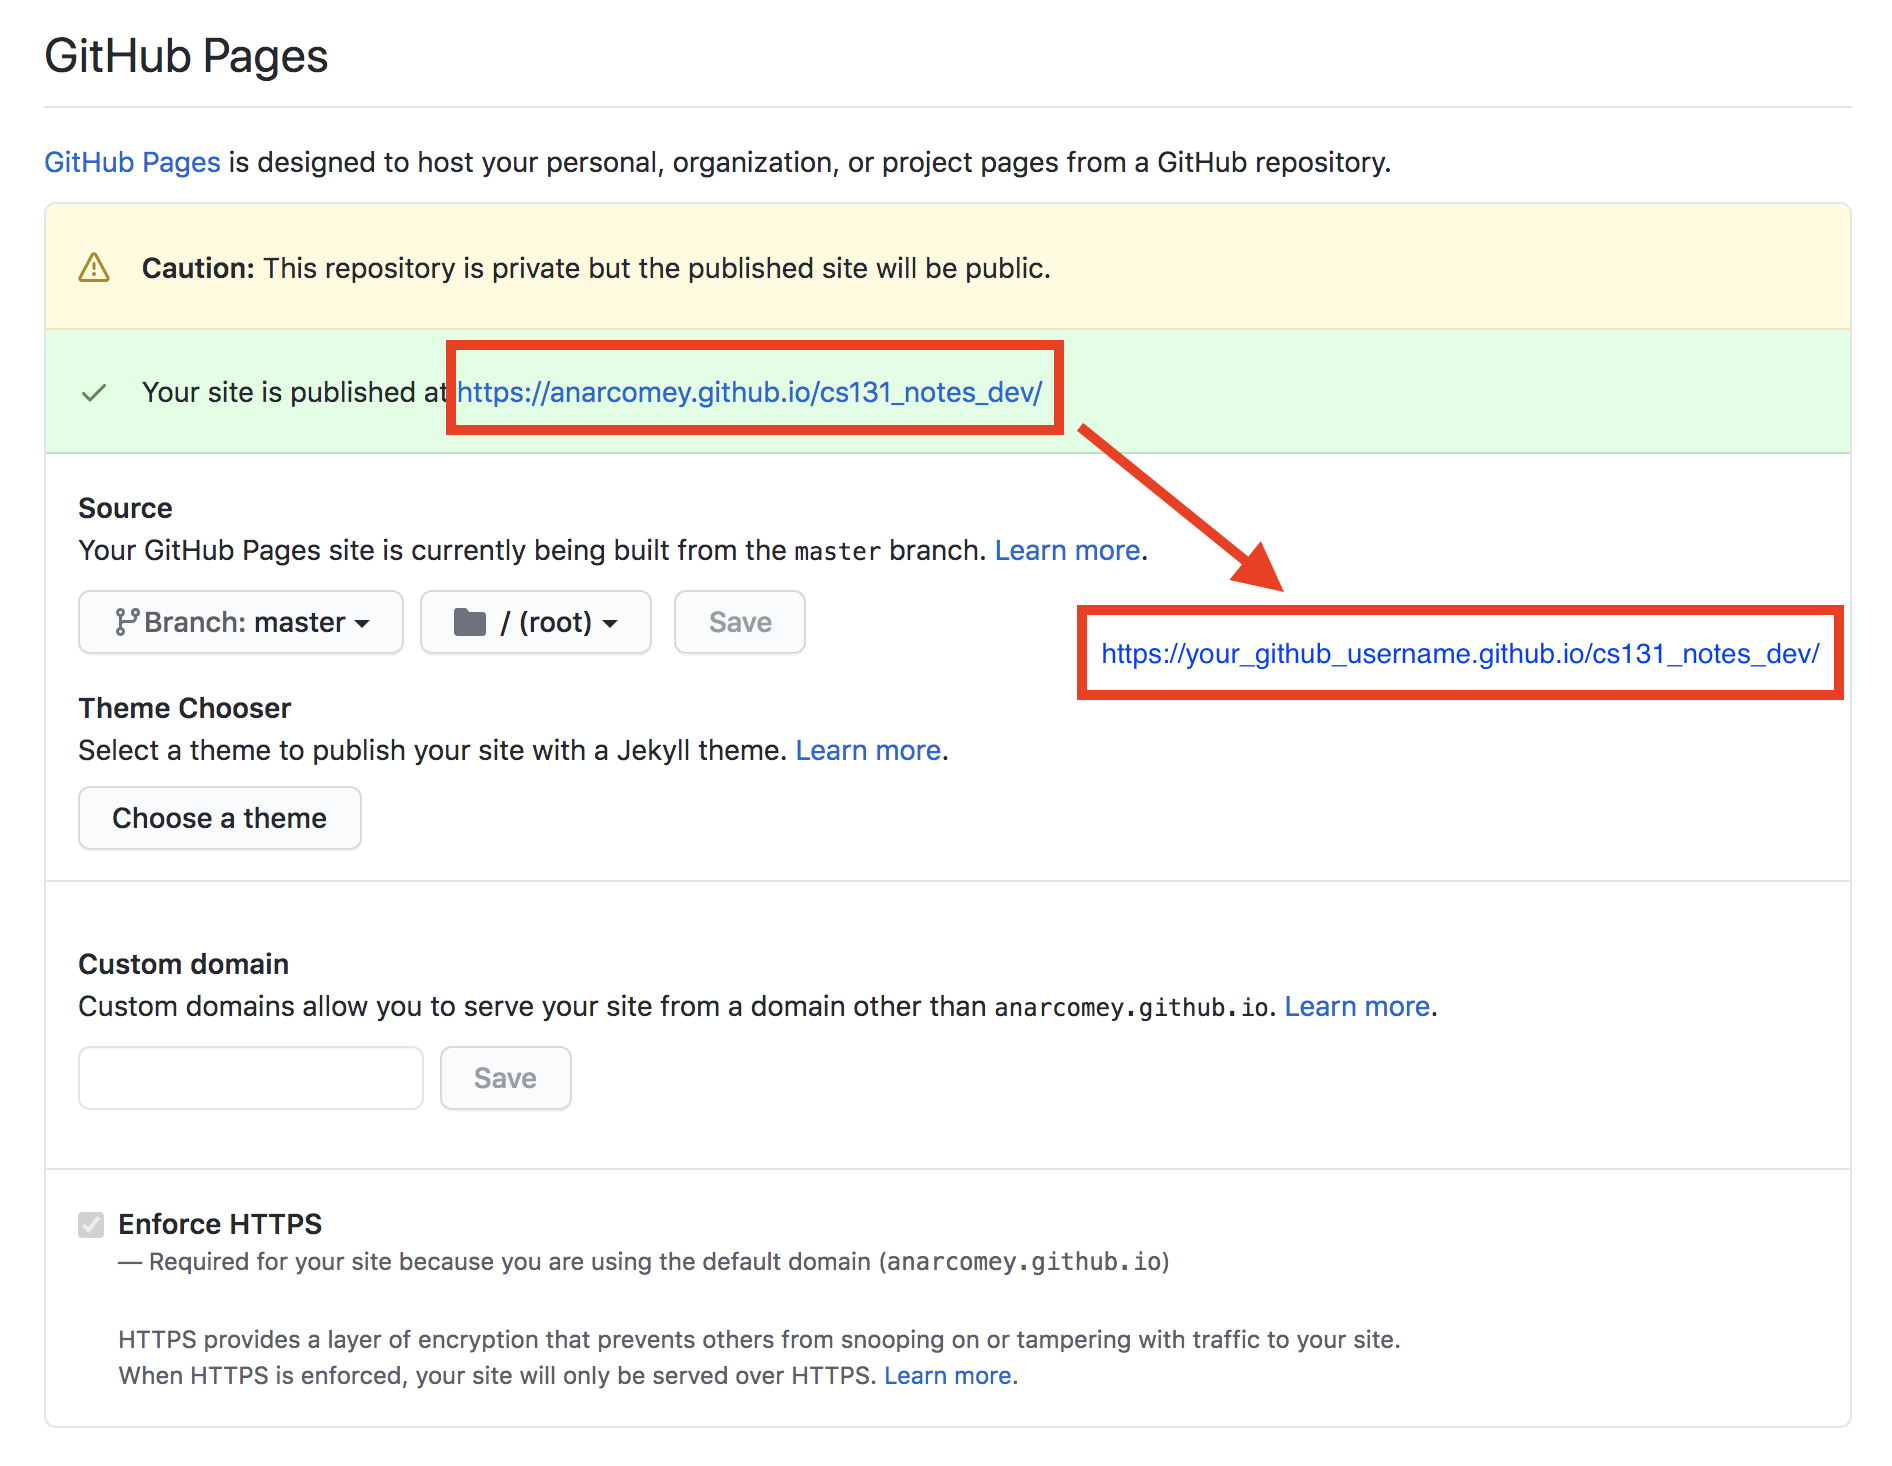Open Learn more link about HTTPS enforcement
This screenshot has width=1892, height=1466.
[x=947, y=1376]
